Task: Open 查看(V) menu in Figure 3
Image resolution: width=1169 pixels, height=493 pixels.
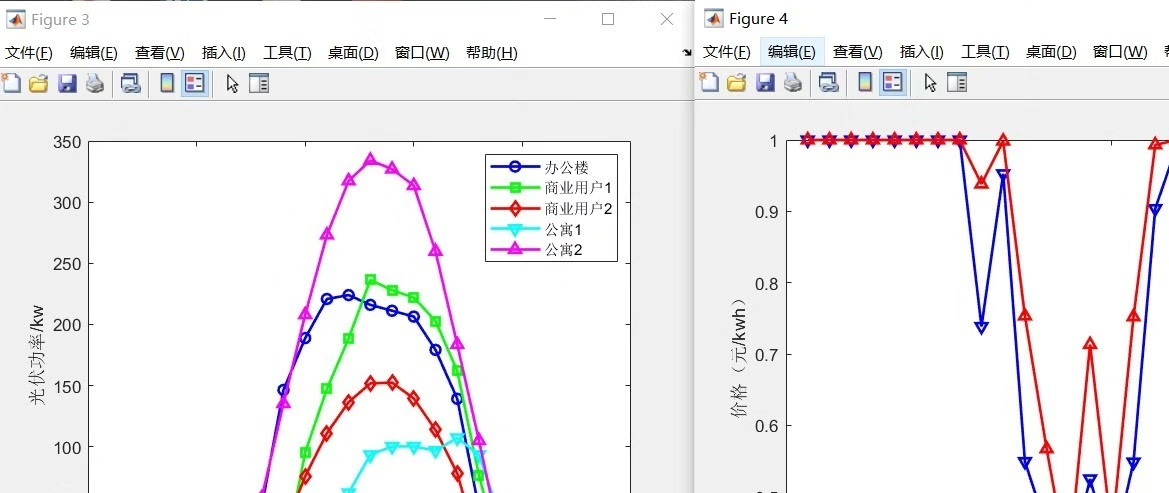Action: pyautogui.click(x=160, y=53)
